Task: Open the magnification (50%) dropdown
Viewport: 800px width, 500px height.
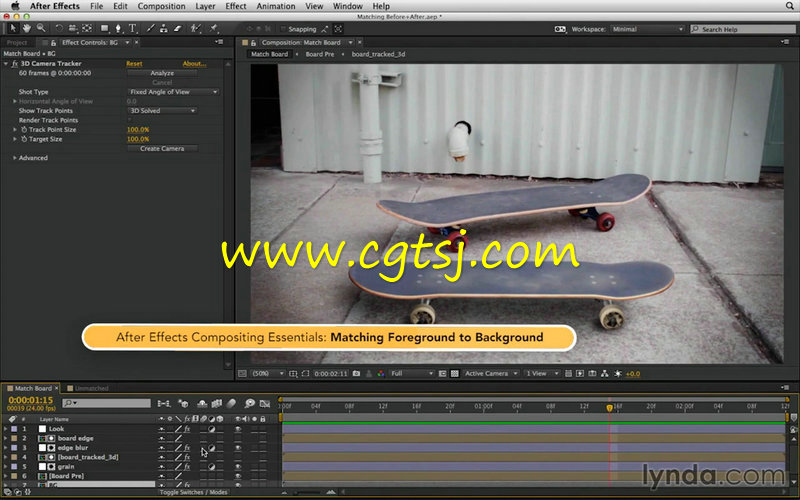Action: [x=268, y=373]
